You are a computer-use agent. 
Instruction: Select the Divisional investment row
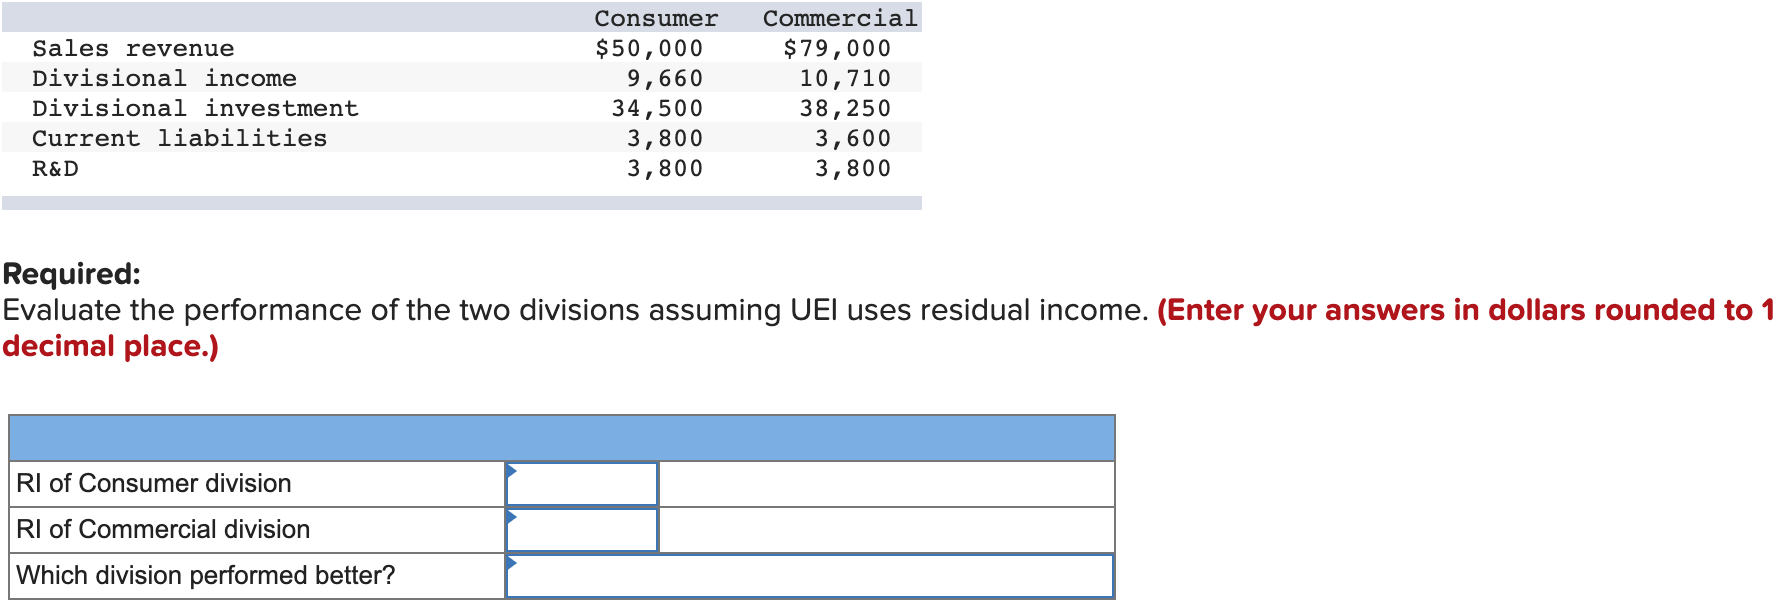pos(194,107)
